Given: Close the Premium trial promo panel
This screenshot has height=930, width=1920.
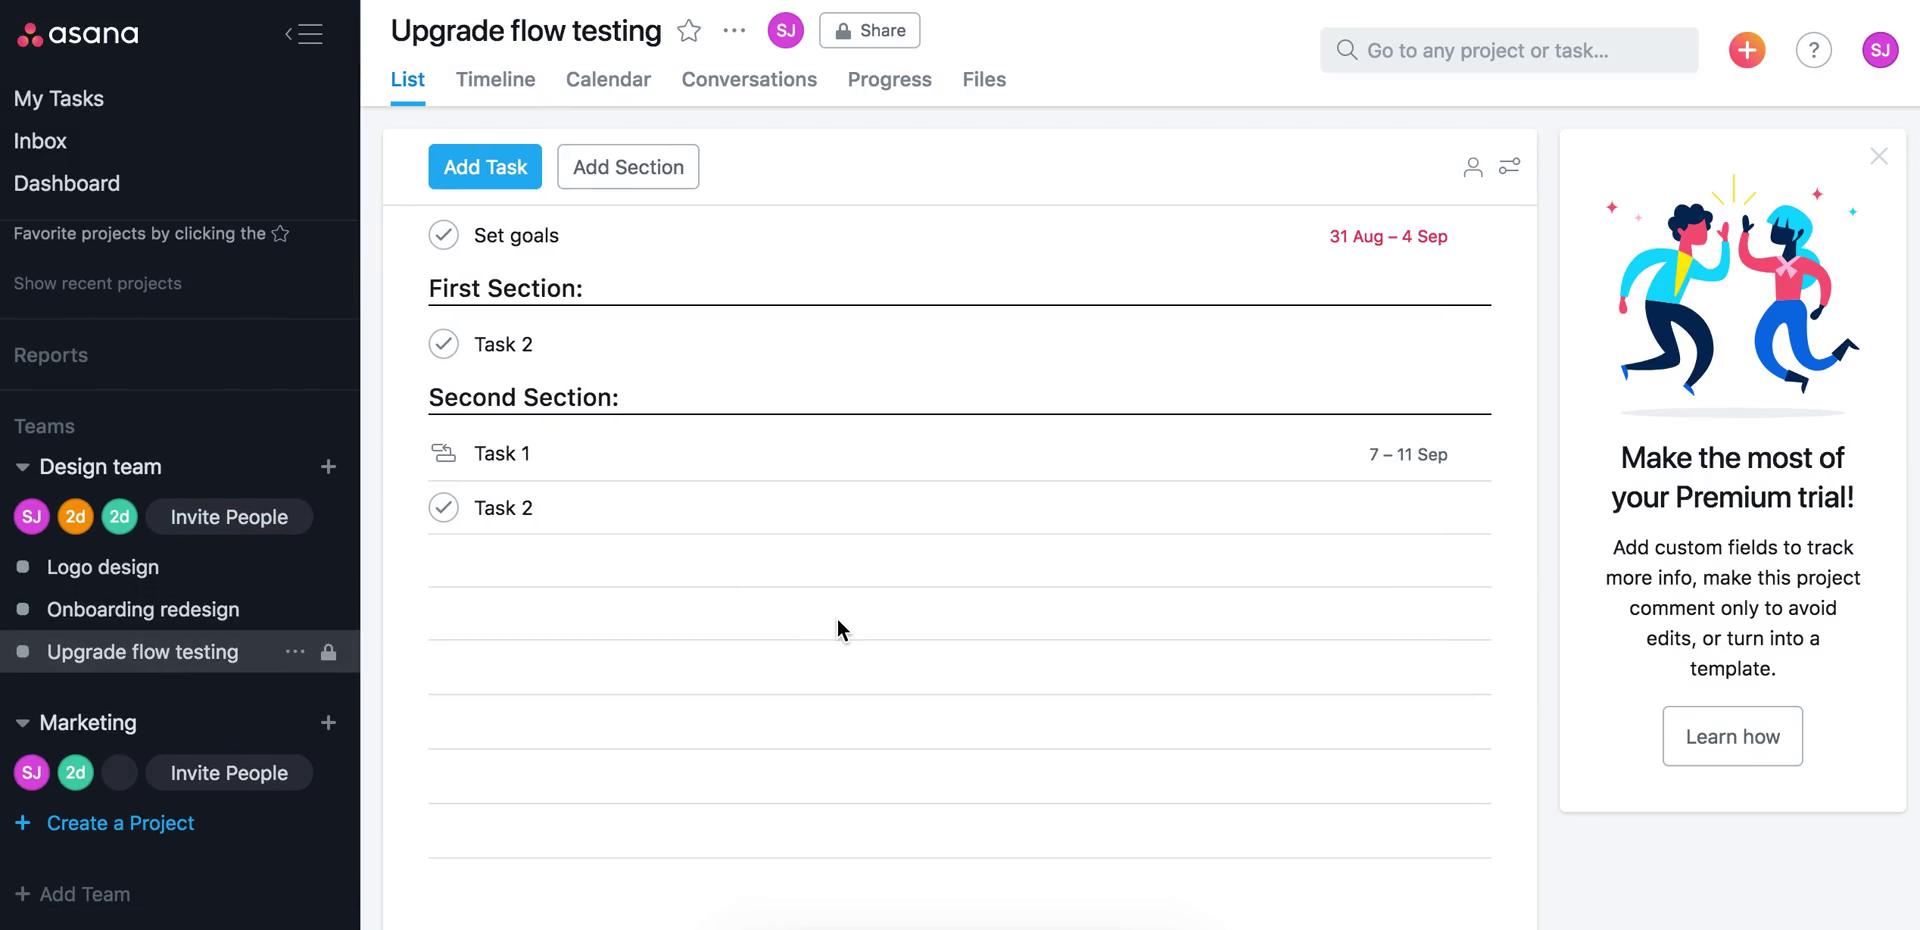Looking at the screenshot, I should 1879,156.
